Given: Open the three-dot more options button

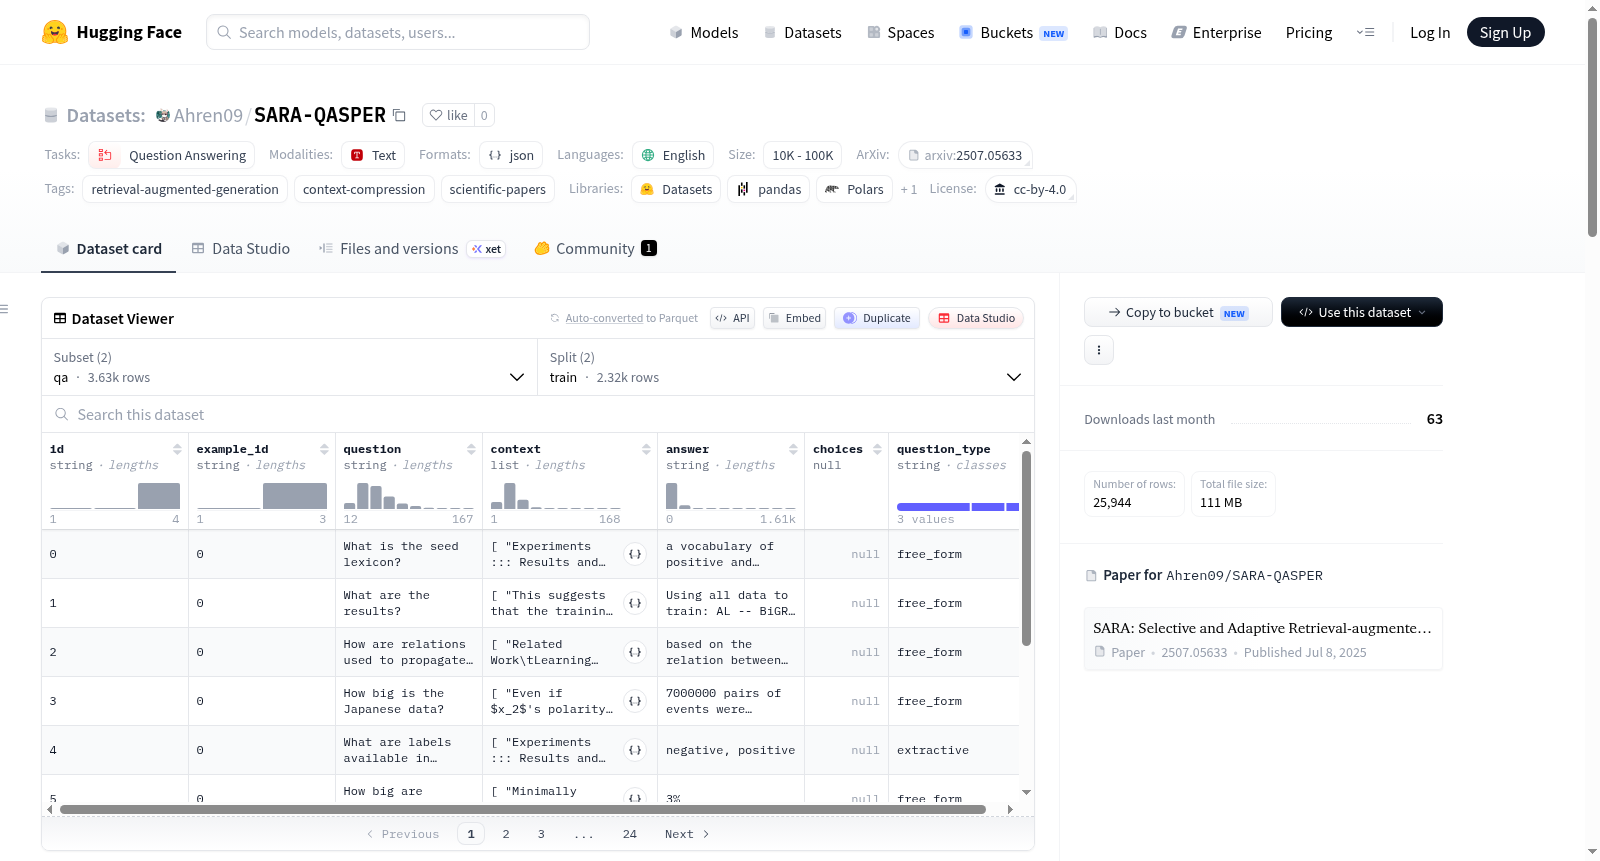Looking at the screenshot, I should pos(1099,350).
